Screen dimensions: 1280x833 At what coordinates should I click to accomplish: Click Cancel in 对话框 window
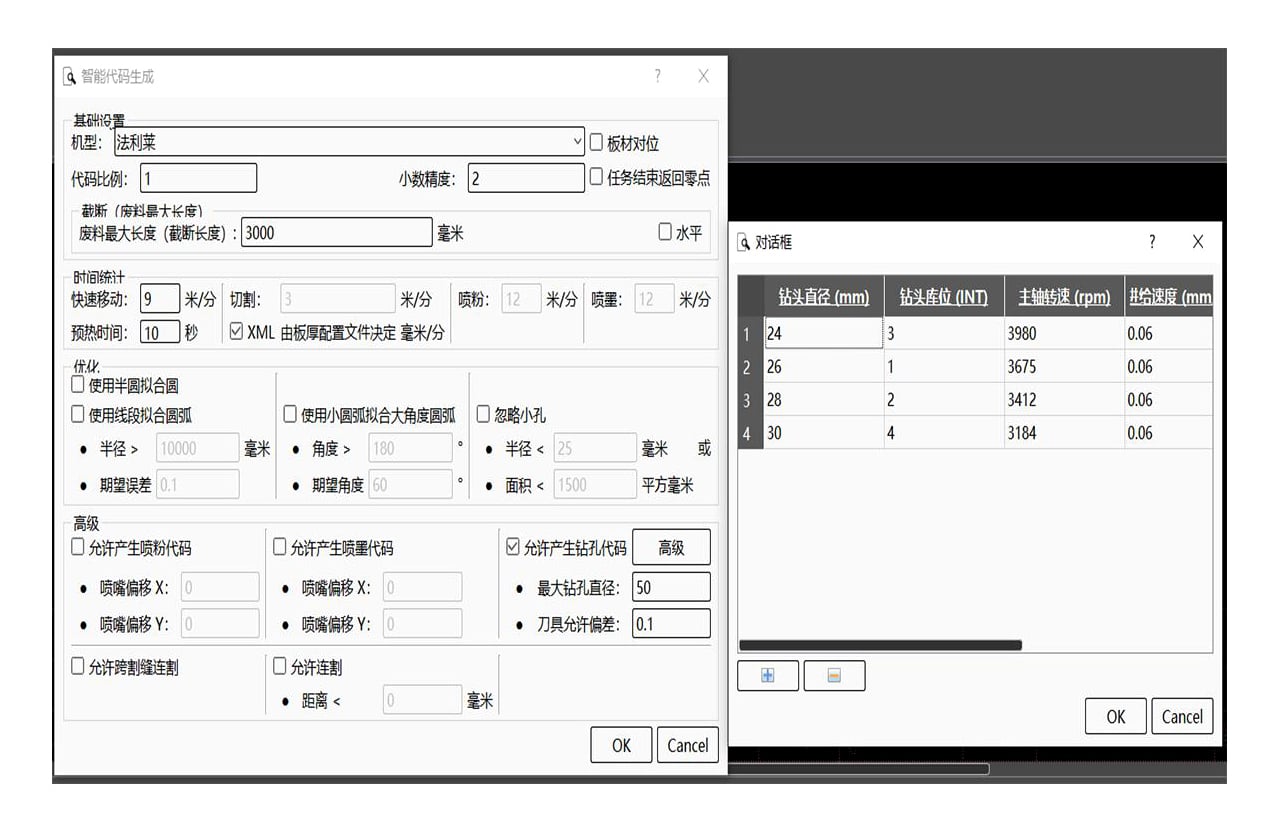coord(1182,716)
